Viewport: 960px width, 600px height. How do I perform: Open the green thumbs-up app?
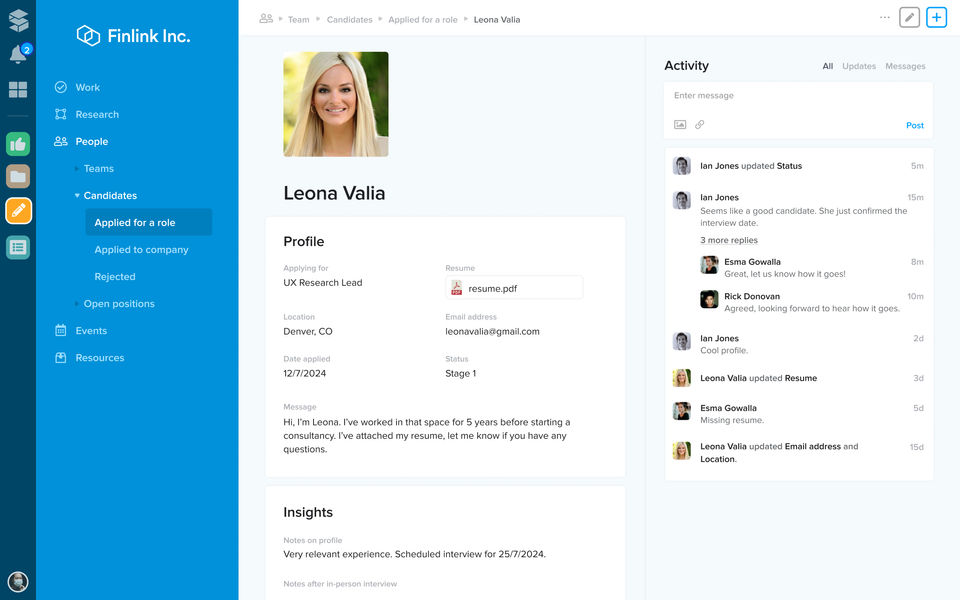tap(18, 144)
